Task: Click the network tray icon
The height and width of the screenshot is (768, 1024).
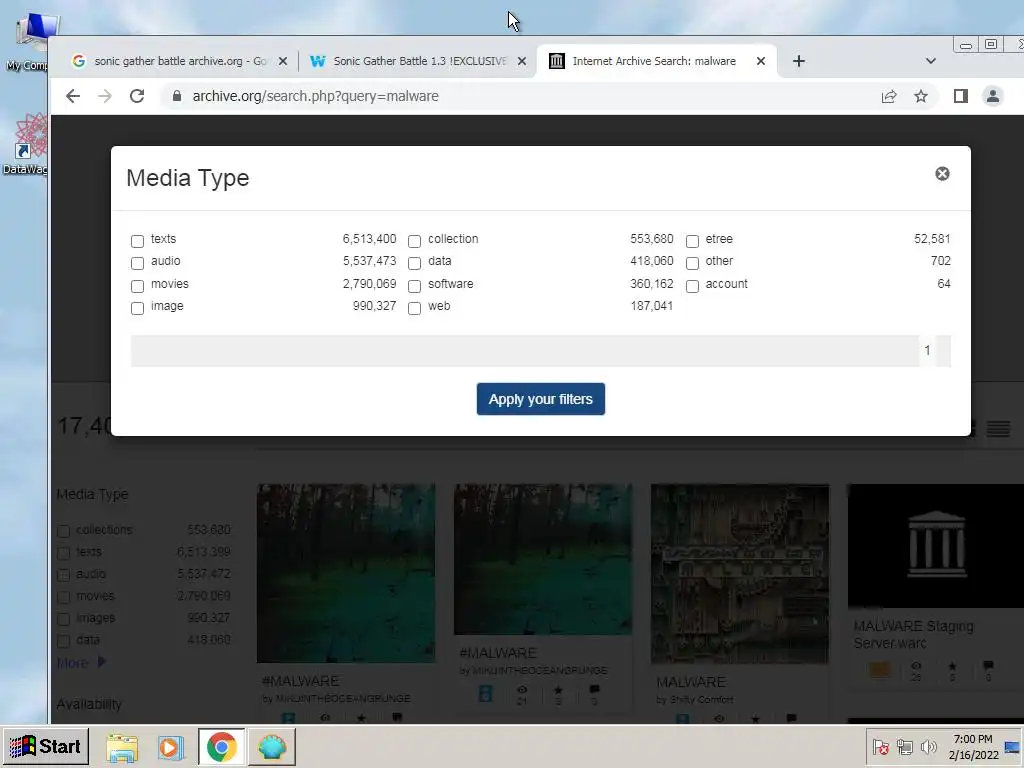Action: tap(904, 746)
